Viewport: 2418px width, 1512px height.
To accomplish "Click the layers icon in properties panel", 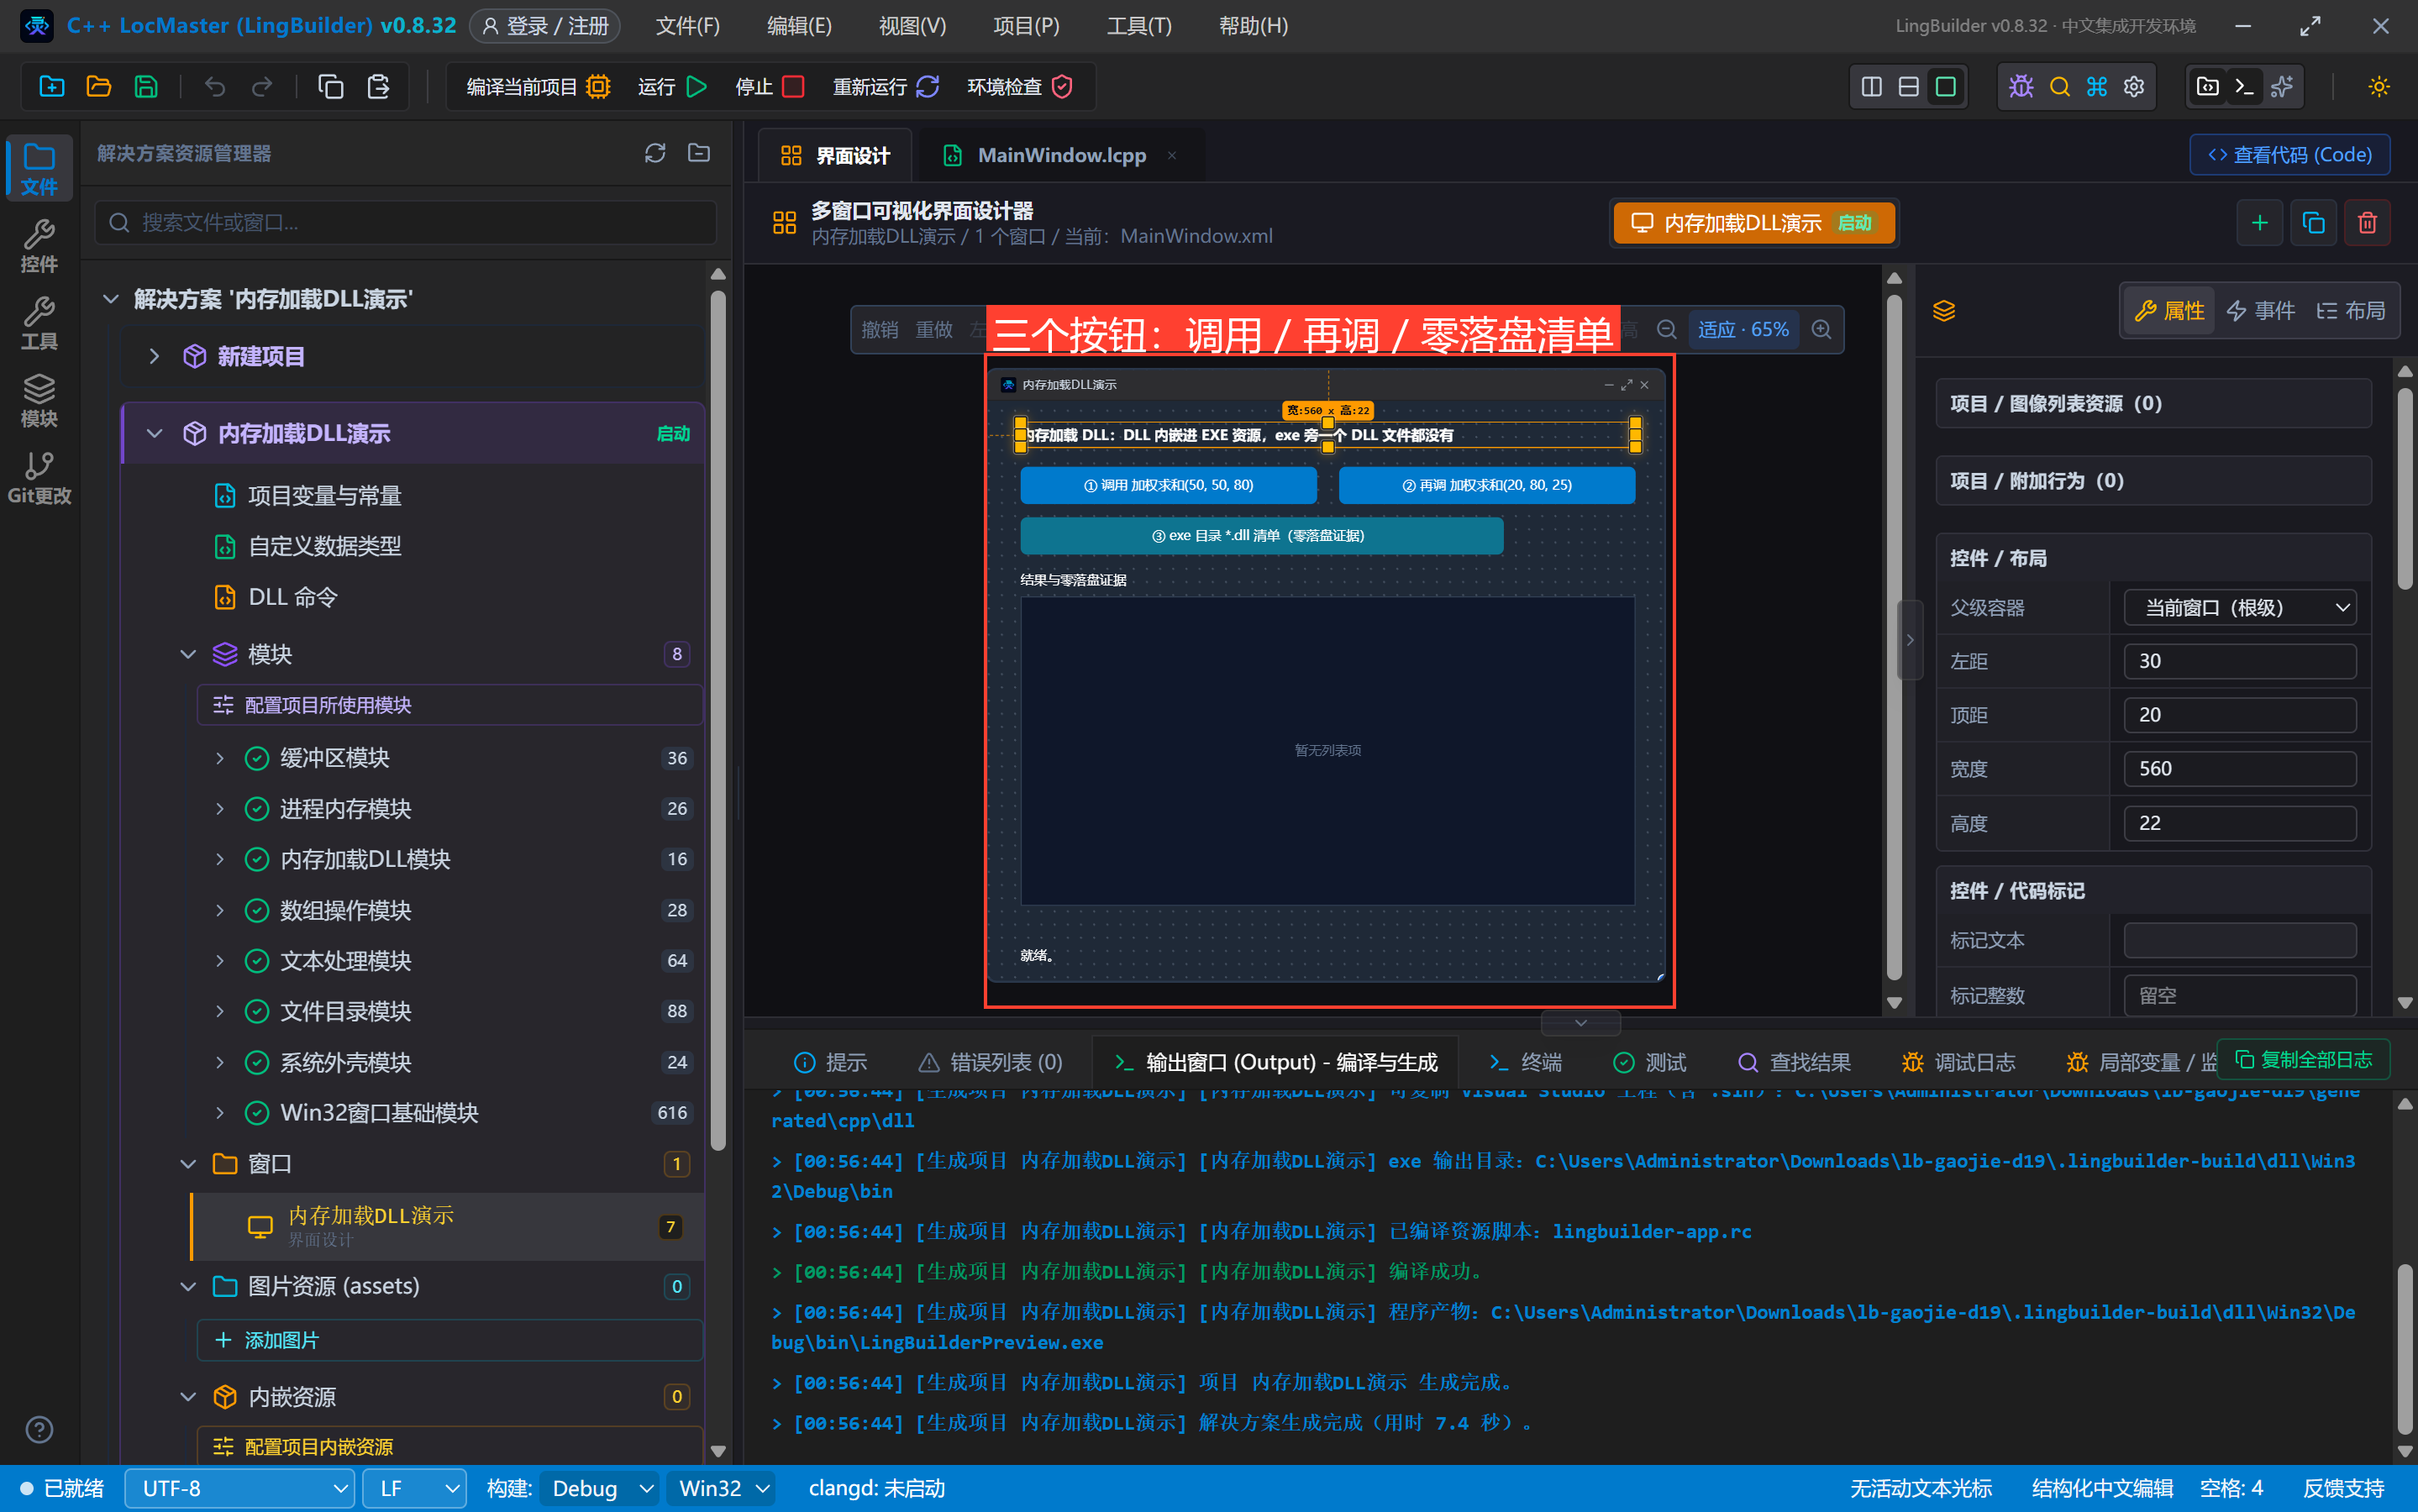I will (x=1943, y=311).
